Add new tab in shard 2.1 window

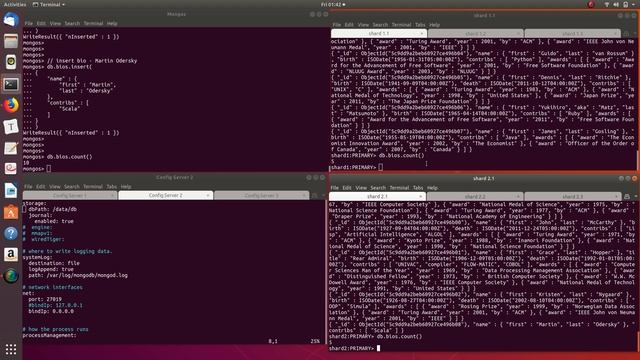pos(627,196)
